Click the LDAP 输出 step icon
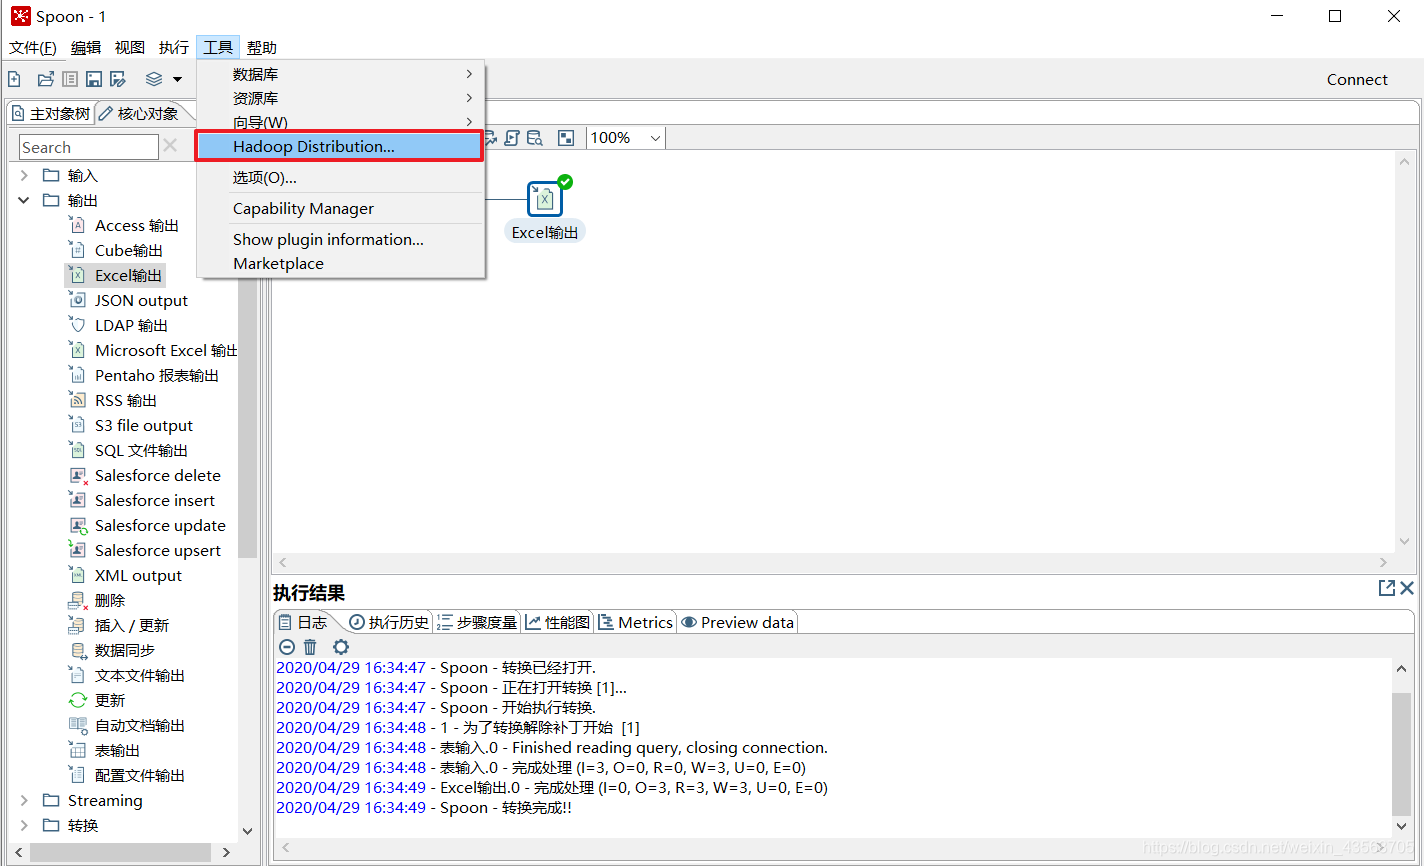1424x866 pixels. point(77,325)
